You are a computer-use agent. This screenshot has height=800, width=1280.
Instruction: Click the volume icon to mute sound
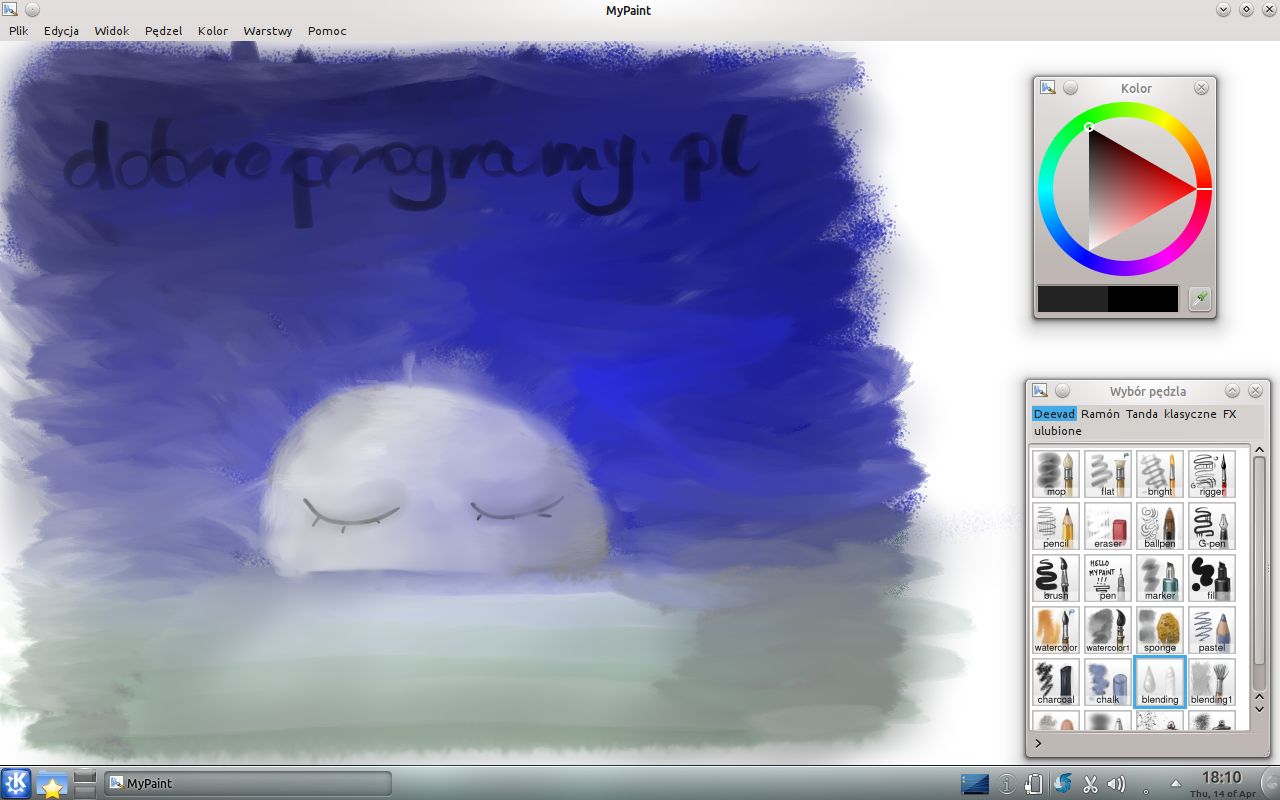tap(1113, 784)
